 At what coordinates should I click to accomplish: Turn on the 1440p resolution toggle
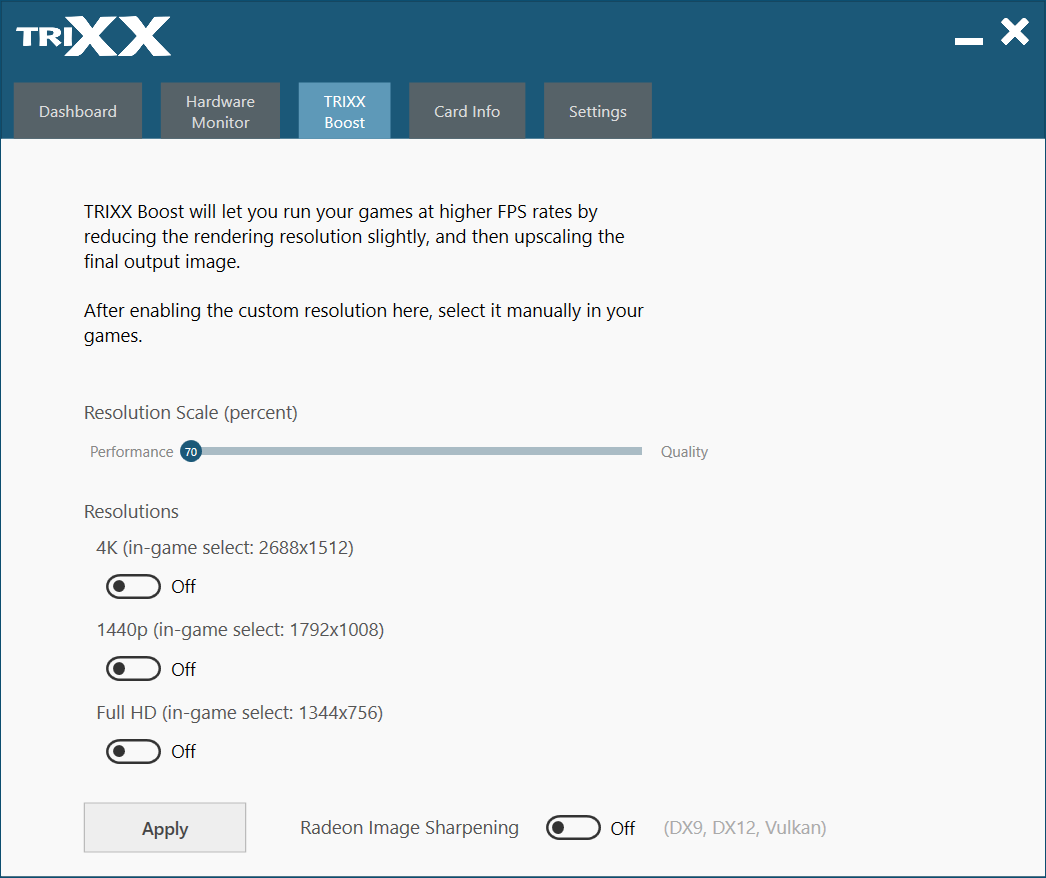133,669
